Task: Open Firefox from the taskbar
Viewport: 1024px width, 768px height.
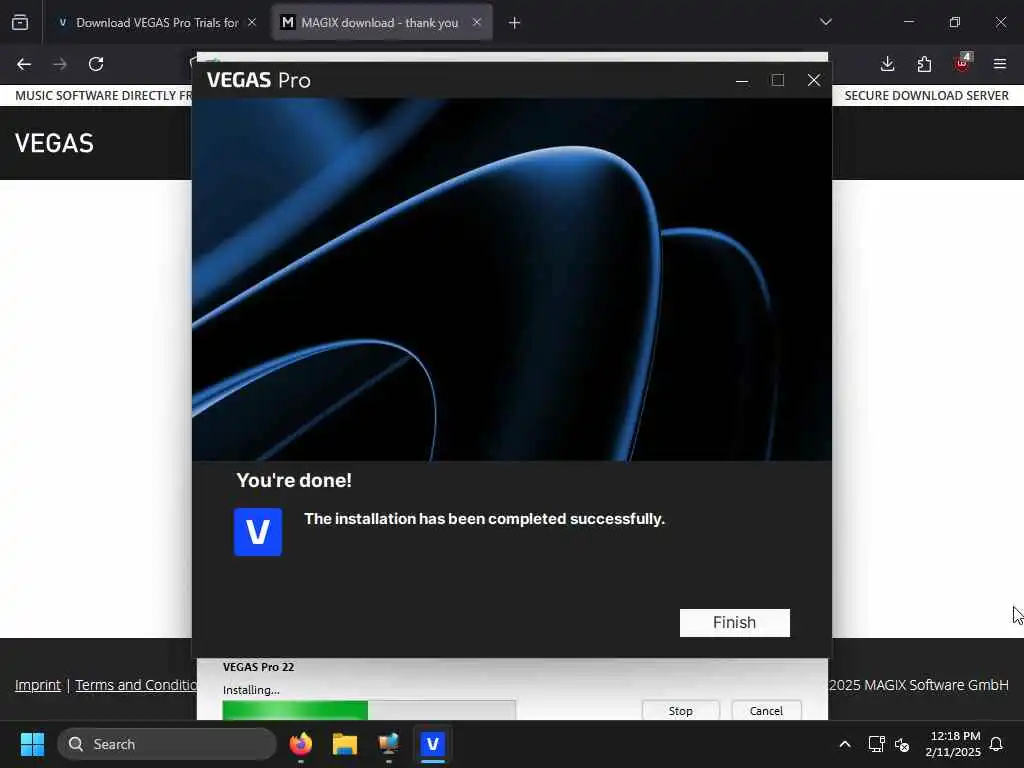Action: click(301, 744)
